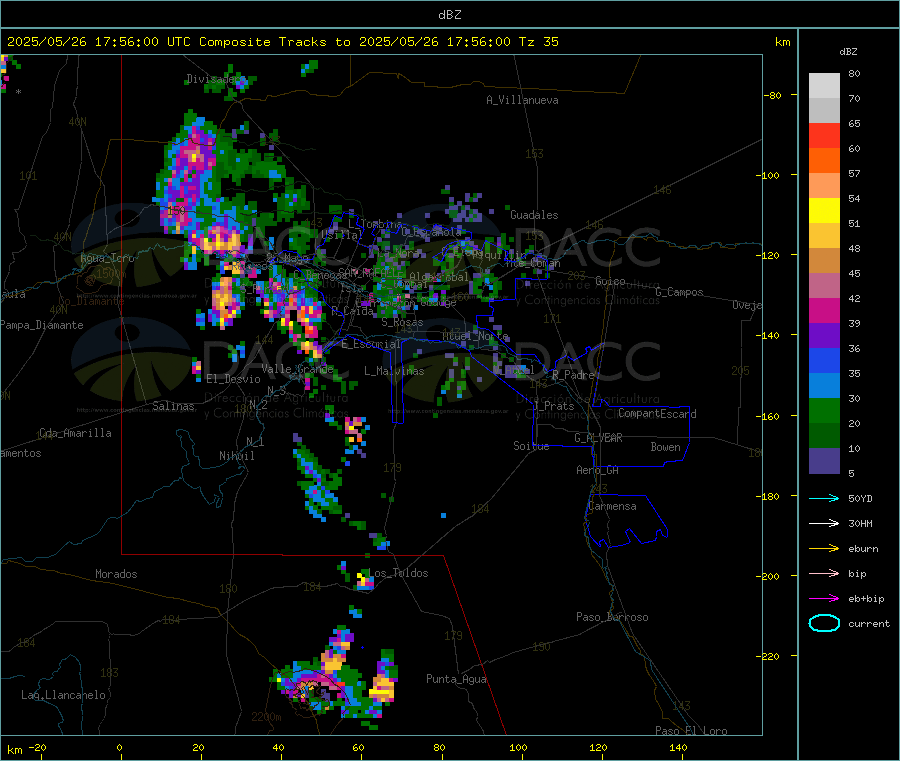Click the 'Paso_Barroso' place label
This screenshot has height=761, width=900.
pyautogui.click(x=612, y=617)
